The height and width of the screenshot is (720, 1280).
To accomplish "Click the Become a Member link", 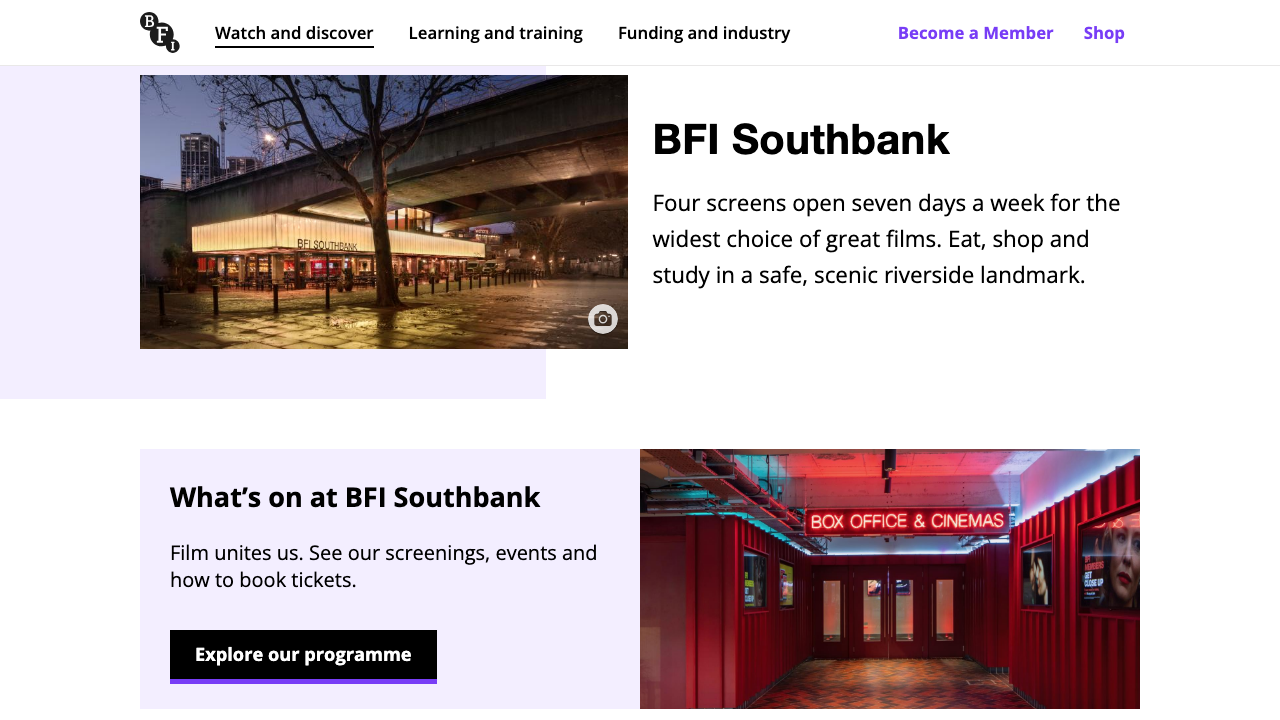I will point(975,32).
